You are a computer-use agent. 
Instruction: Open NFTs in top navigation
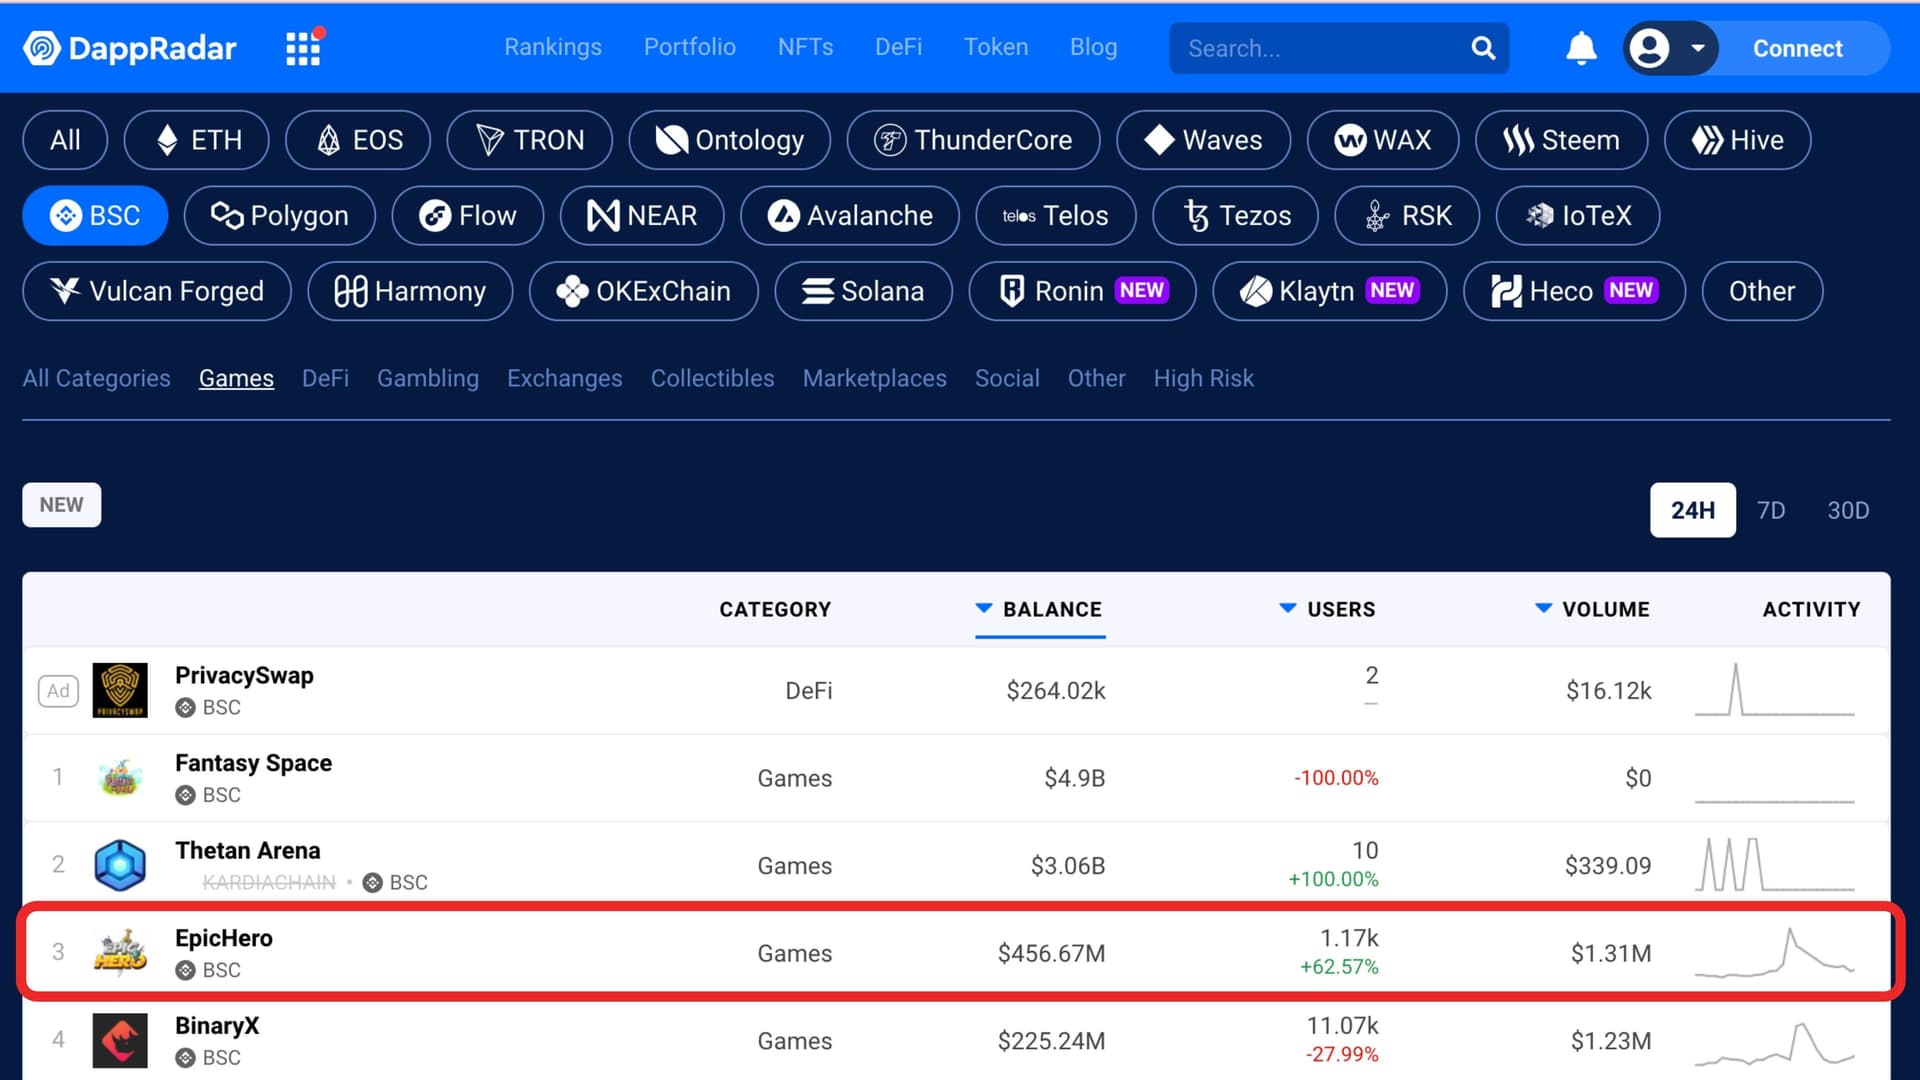[x=805, y=47]
